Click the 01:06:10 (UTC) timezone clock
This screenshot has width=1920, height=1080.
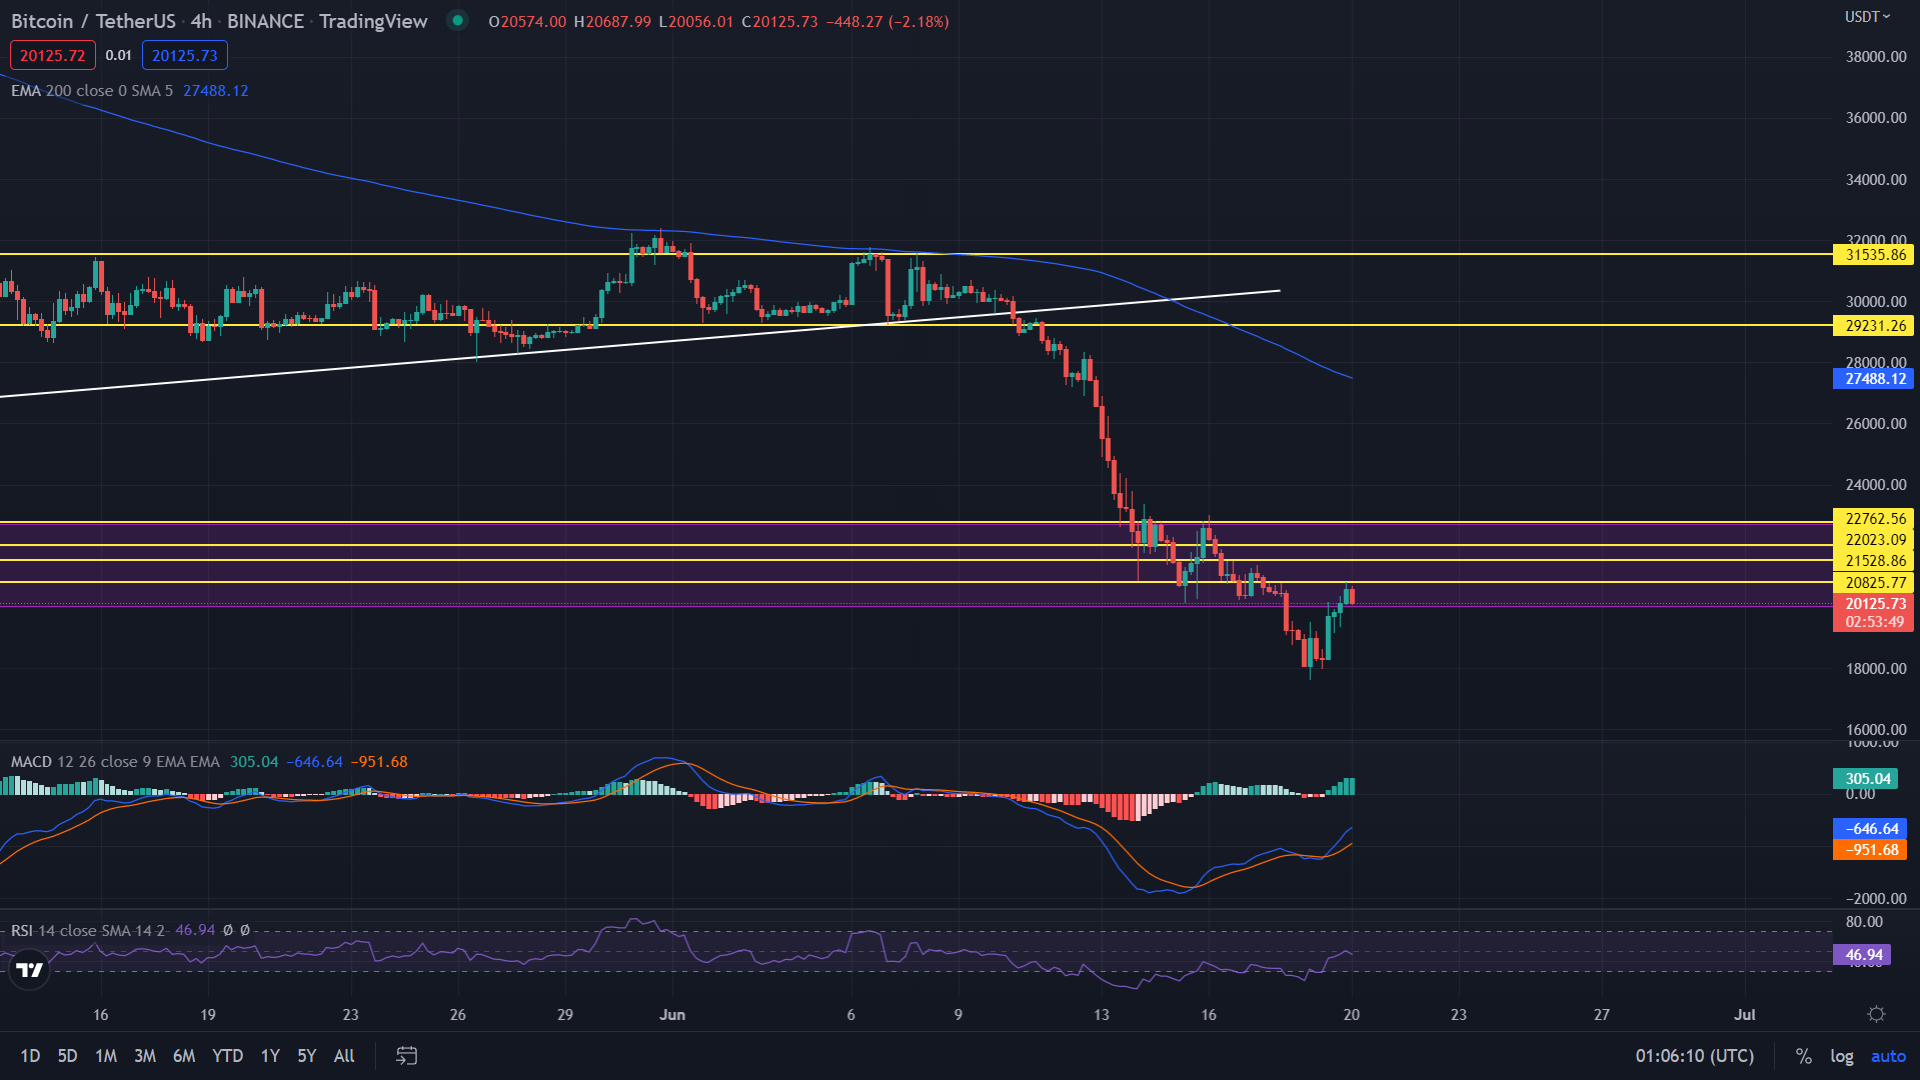click(1694, 1056)
